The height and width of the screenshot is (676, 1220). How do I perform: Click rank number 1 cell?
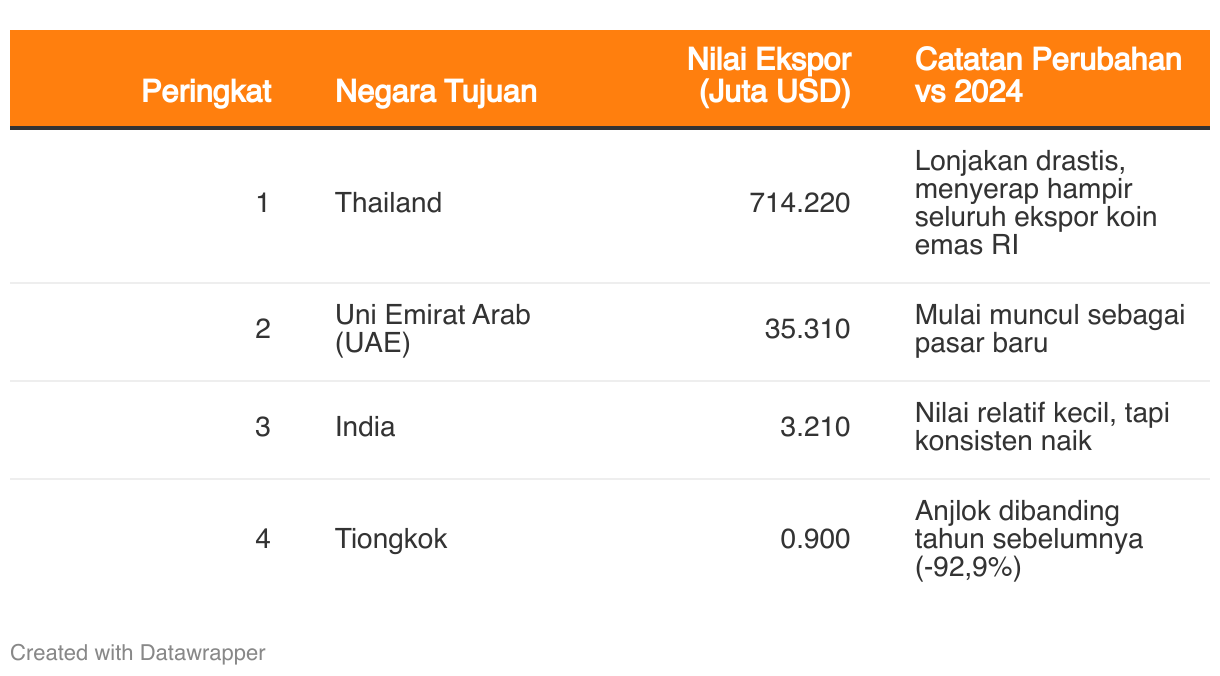tap(262, 203)
